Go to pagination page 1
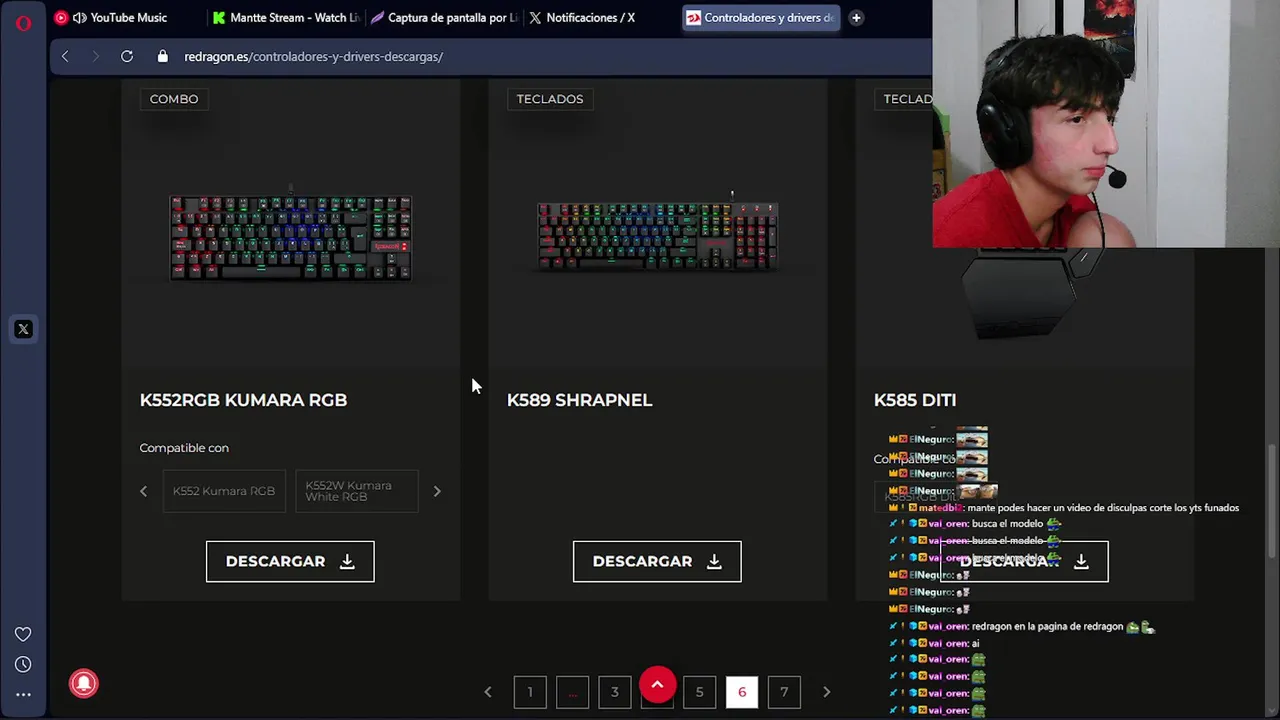Image resolution: width=1280 pixels, height=720 pixels. (x=530, y=692)
